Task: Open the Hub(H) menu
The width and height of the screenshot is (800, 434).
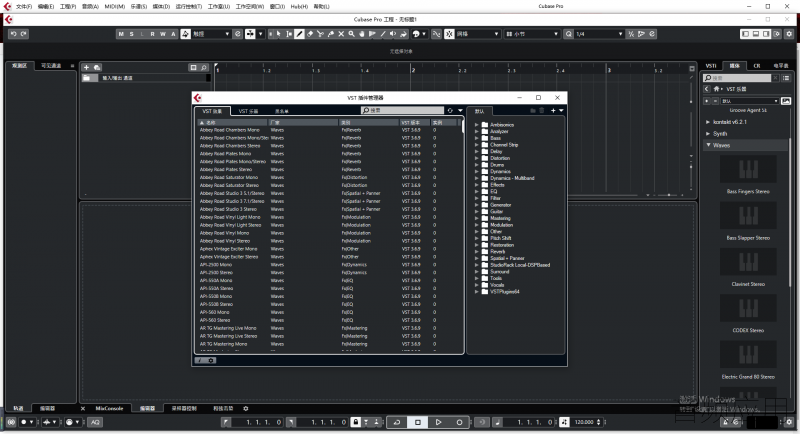Action: 299,7
